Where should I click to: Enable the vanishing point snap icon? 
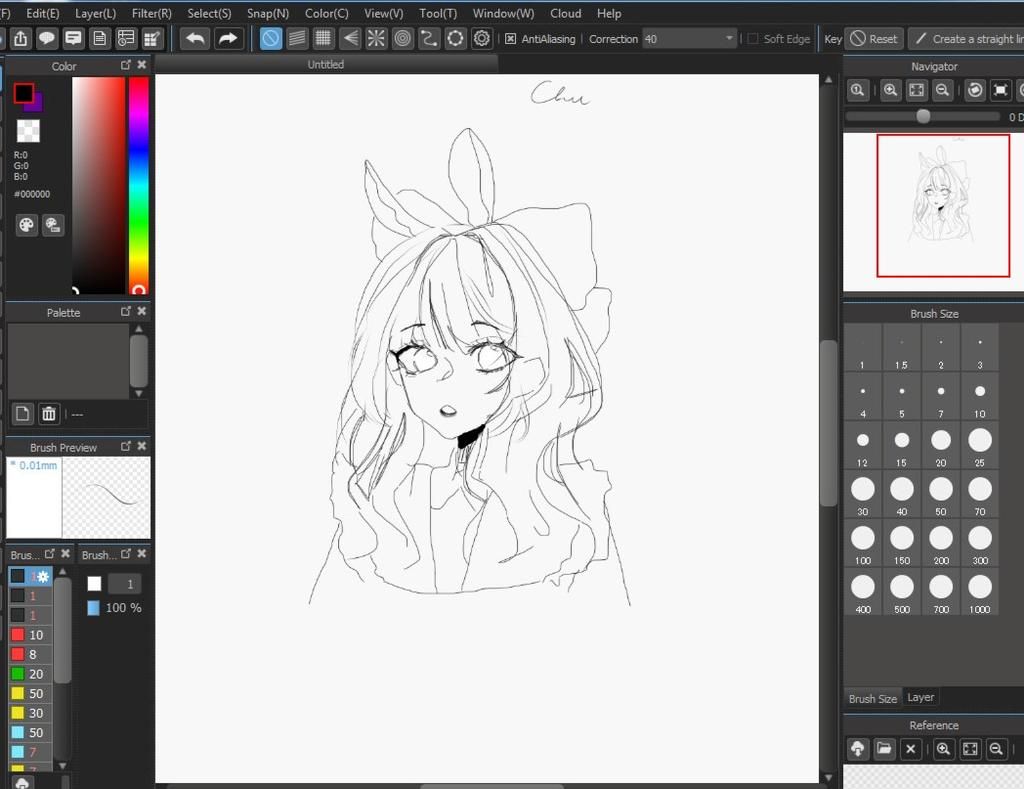coord(350,39)
